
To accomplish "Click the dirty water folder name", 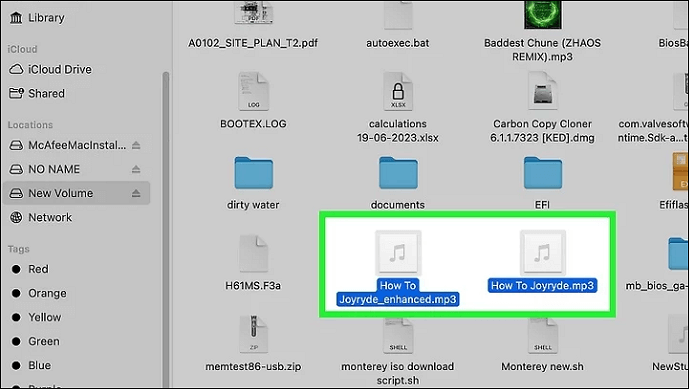I will click(253, 205).
